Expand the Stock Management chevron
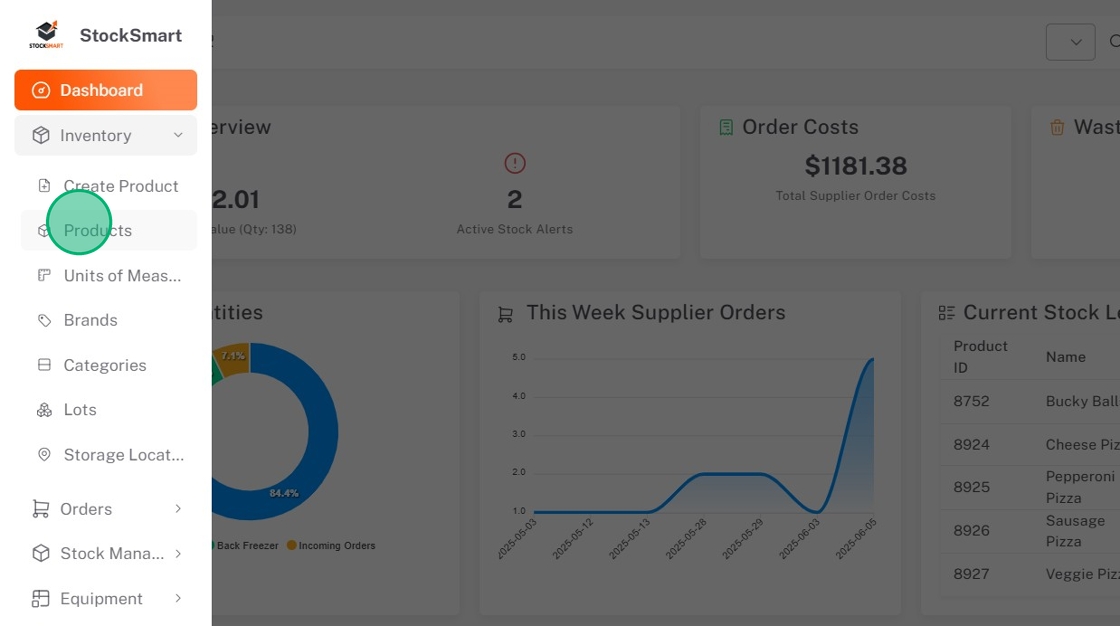This screenshot has width=1120, height=626. [178, 553]
